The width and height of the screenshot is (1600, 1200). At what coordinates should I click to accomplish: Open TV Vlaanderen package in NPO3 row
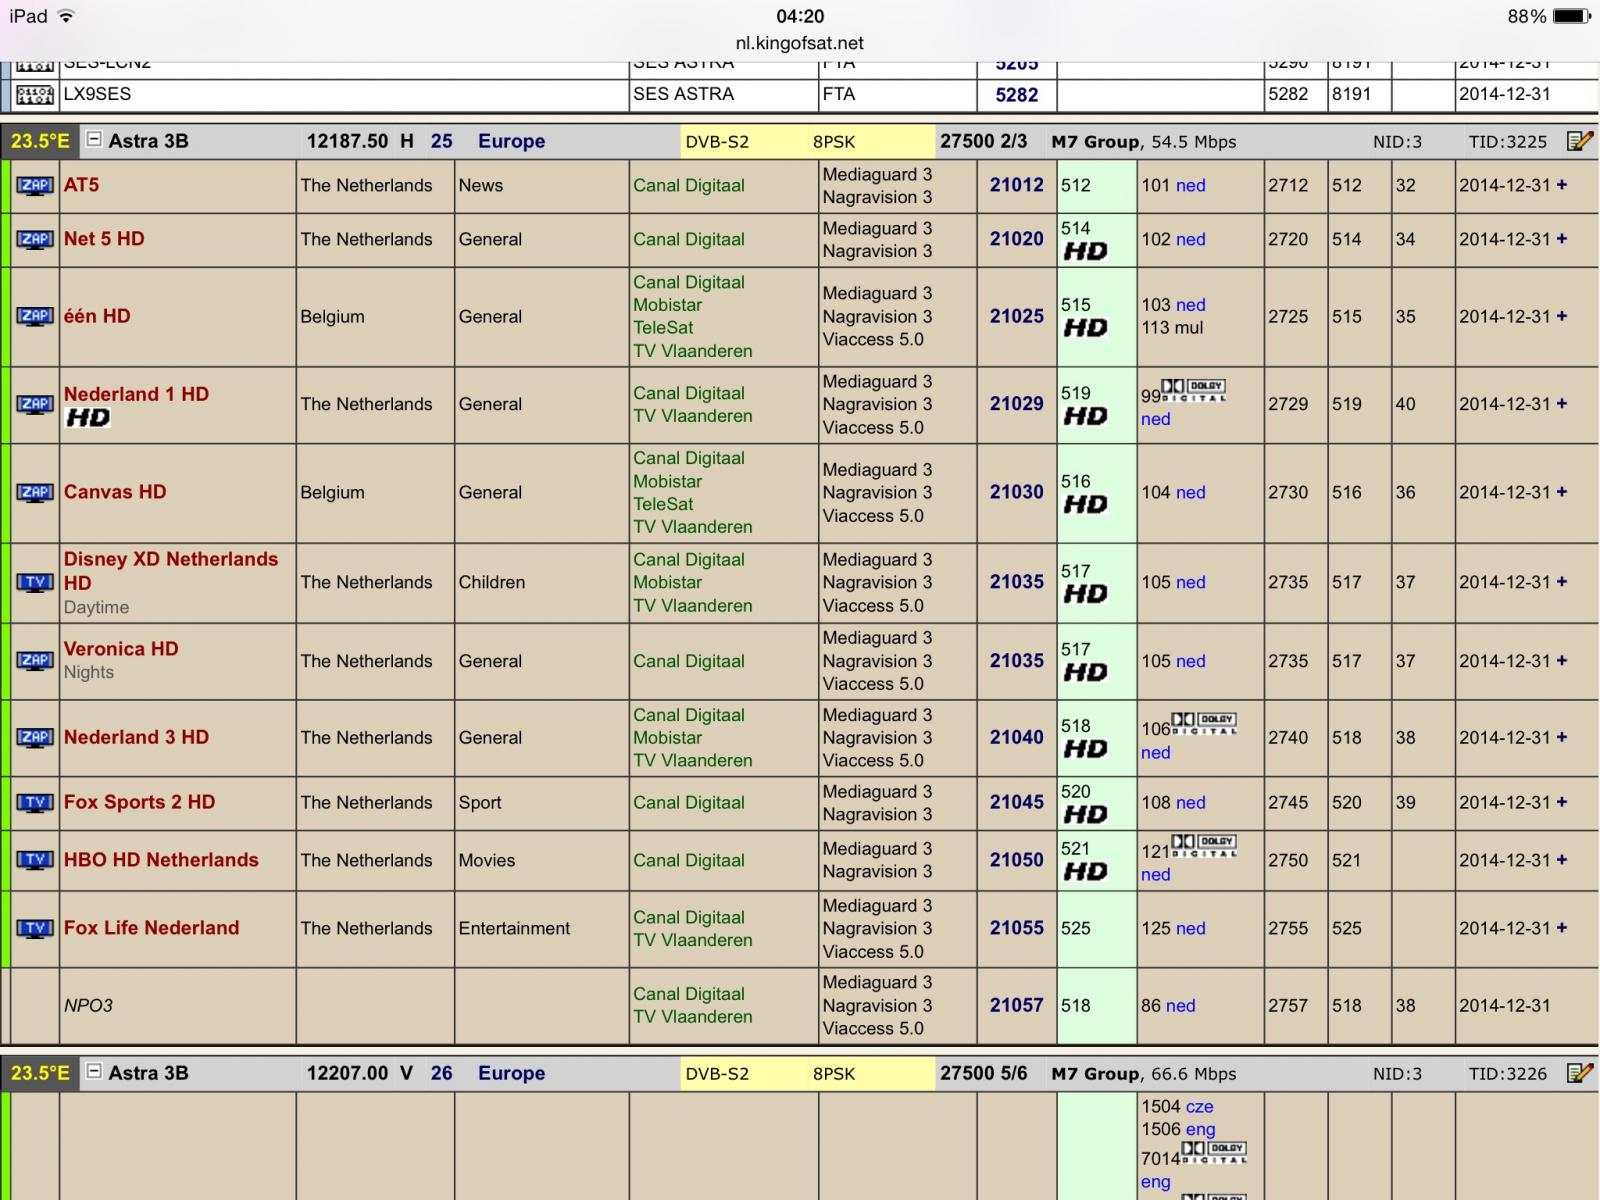[x=692, y=1016]
